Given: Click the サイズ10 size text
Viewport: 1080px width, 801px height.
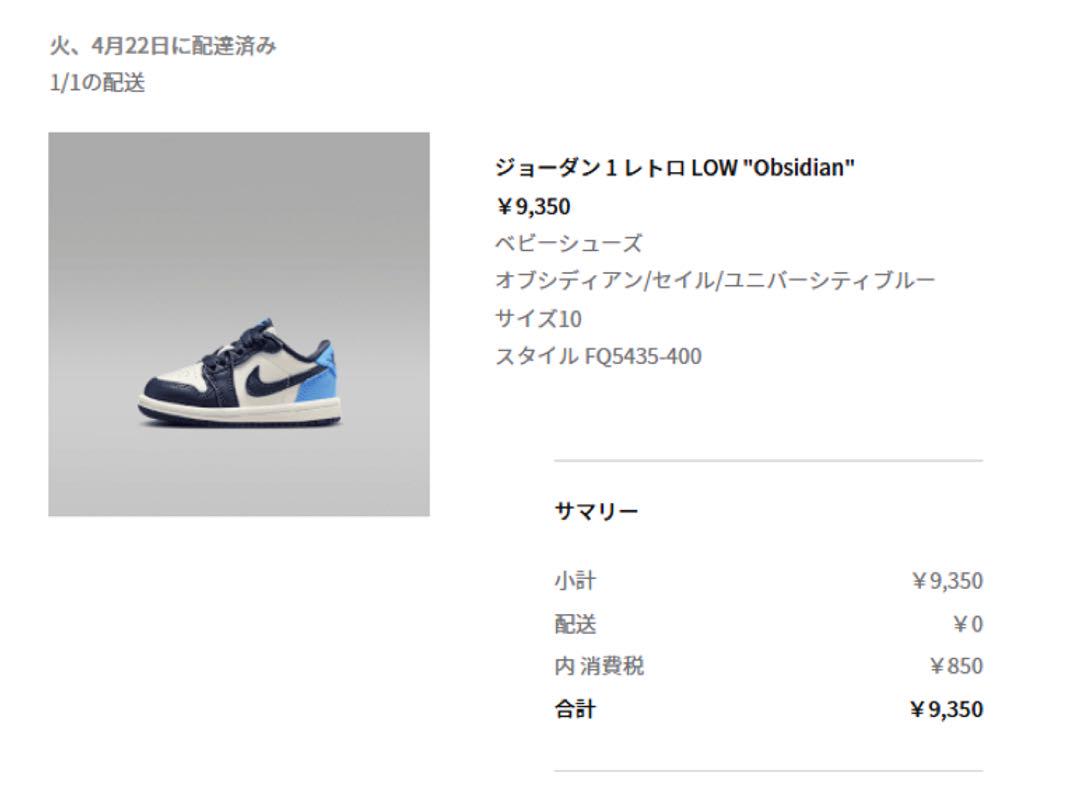Looking at the screenshot, I should pos(539,319).
